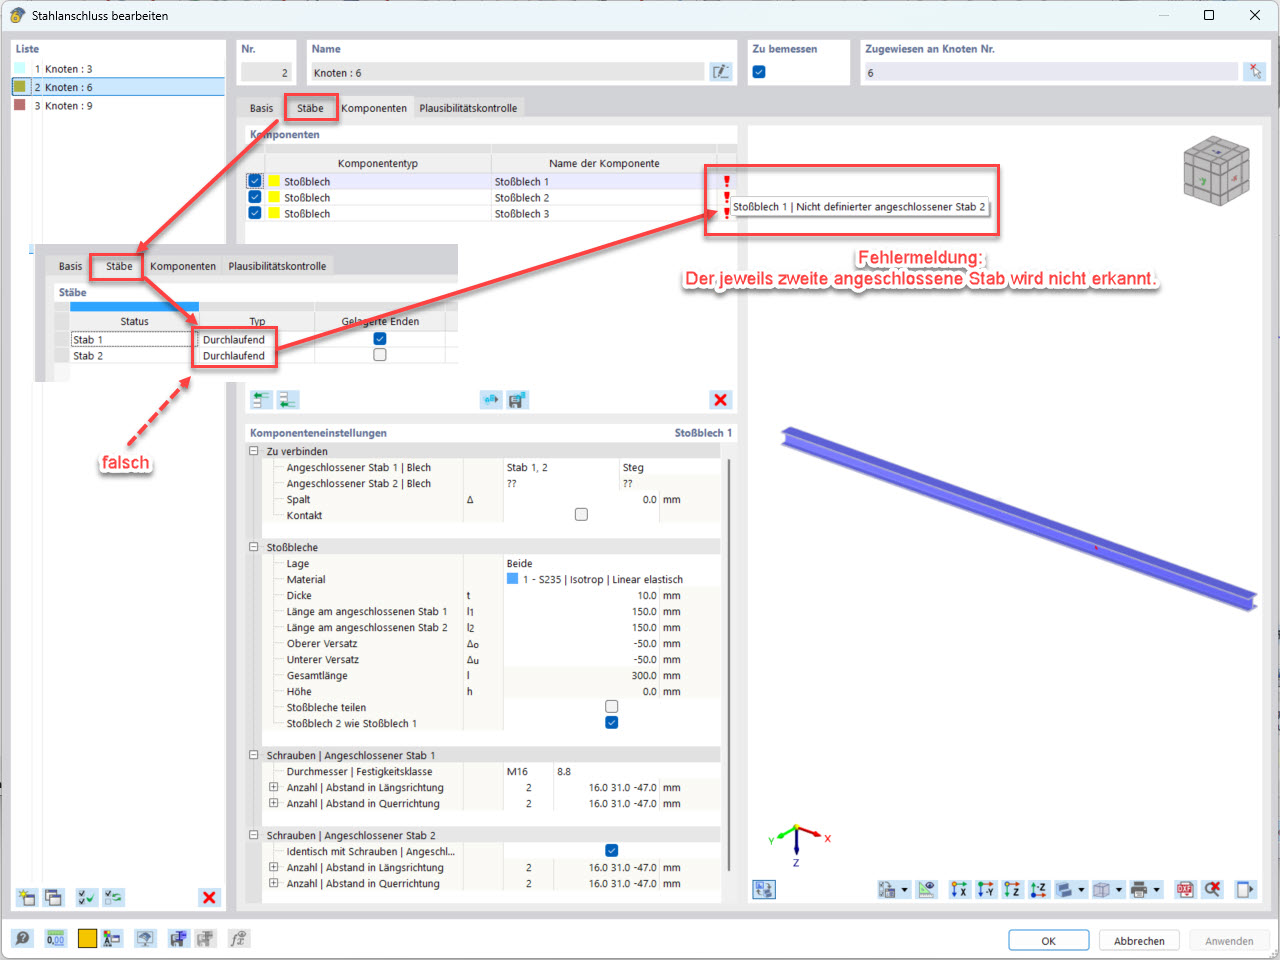Open the print icon in view toolbar
Screen dimensions: 1280x960
click(1139, 889)
